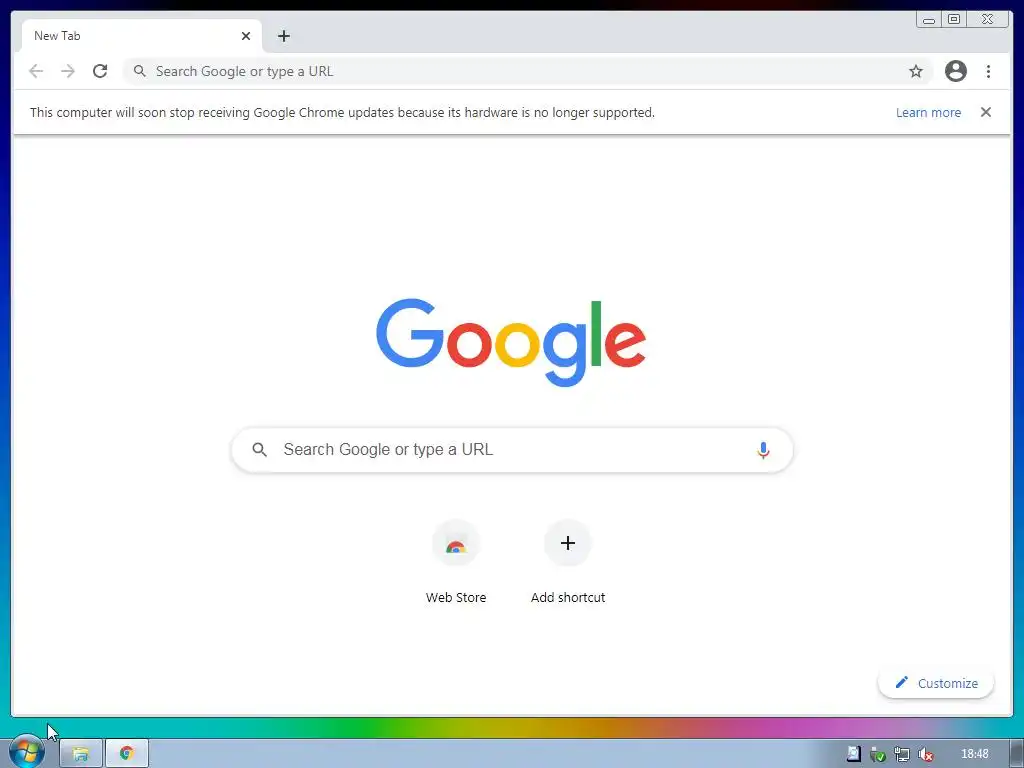Click the address bar field
Viewport: 1024px width, 768px height.
[x=528, y=71]
